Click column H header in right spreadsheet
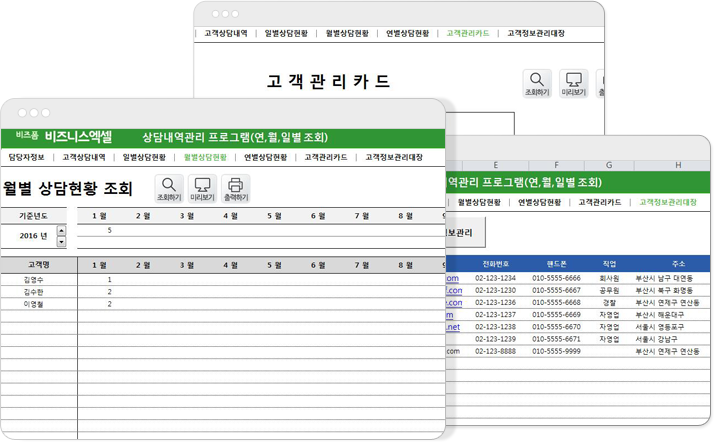 (677, 164)
